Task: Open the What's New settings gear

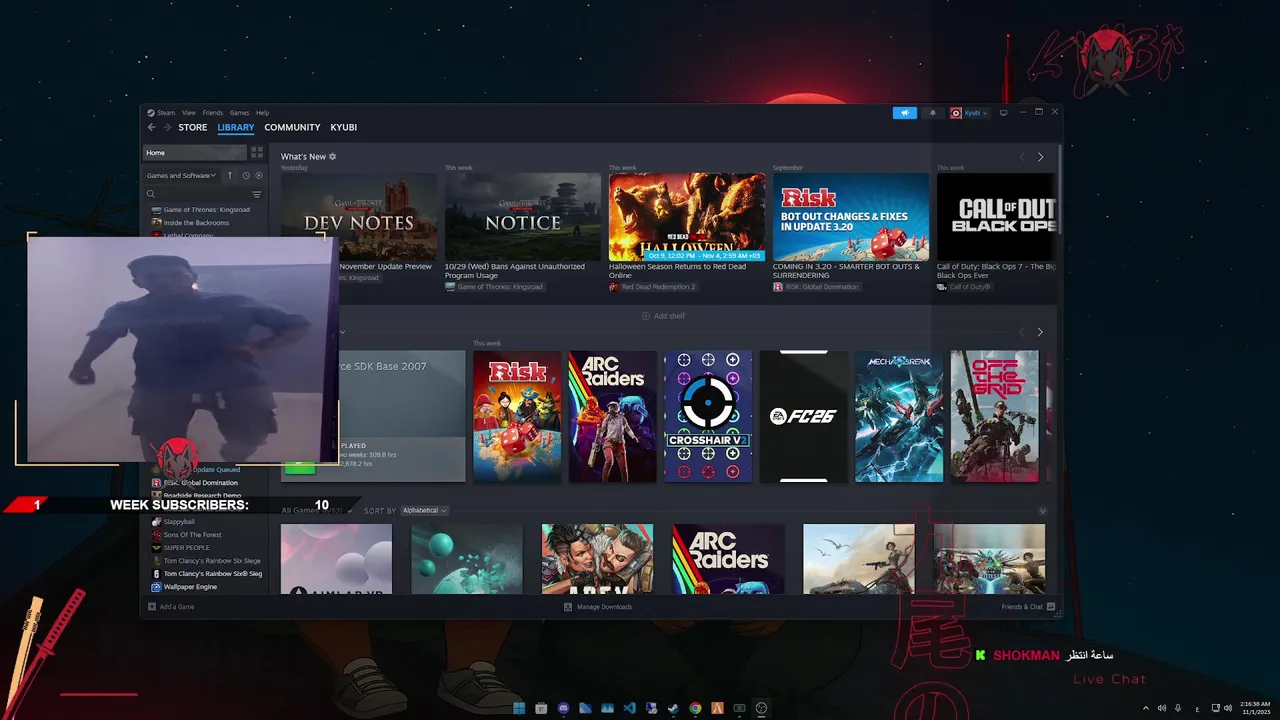Action: point(333,157)
